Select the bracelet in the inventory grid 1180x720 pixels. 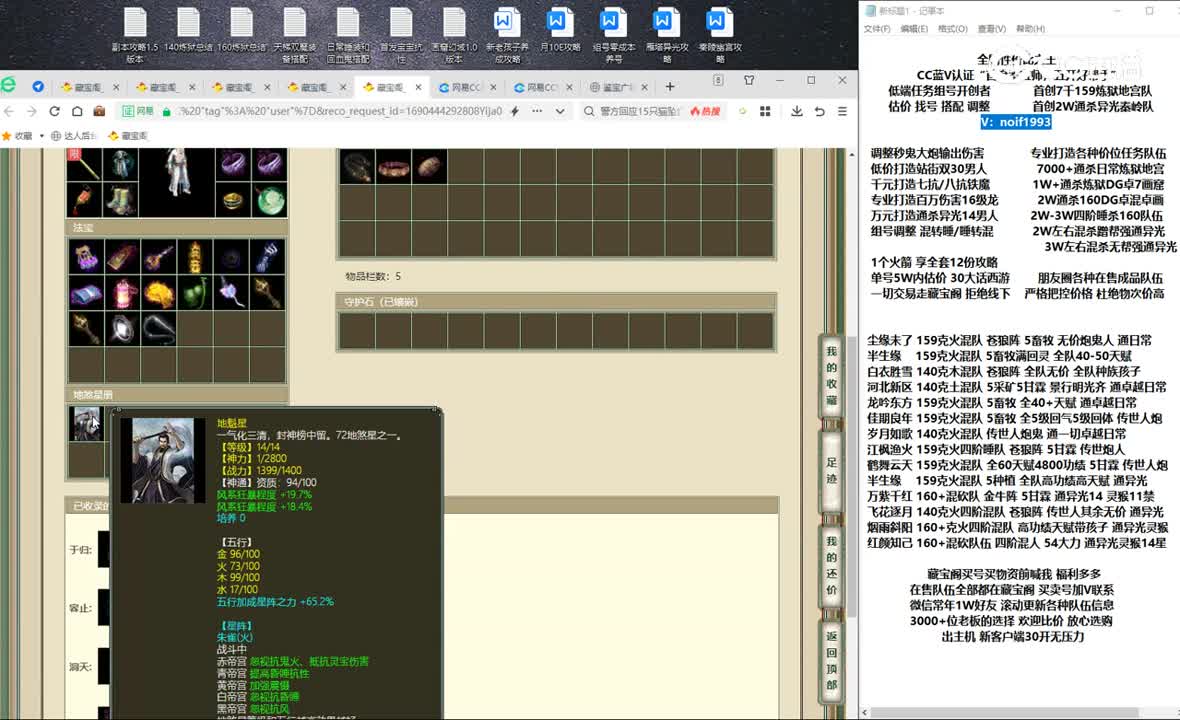coord(394,166)
